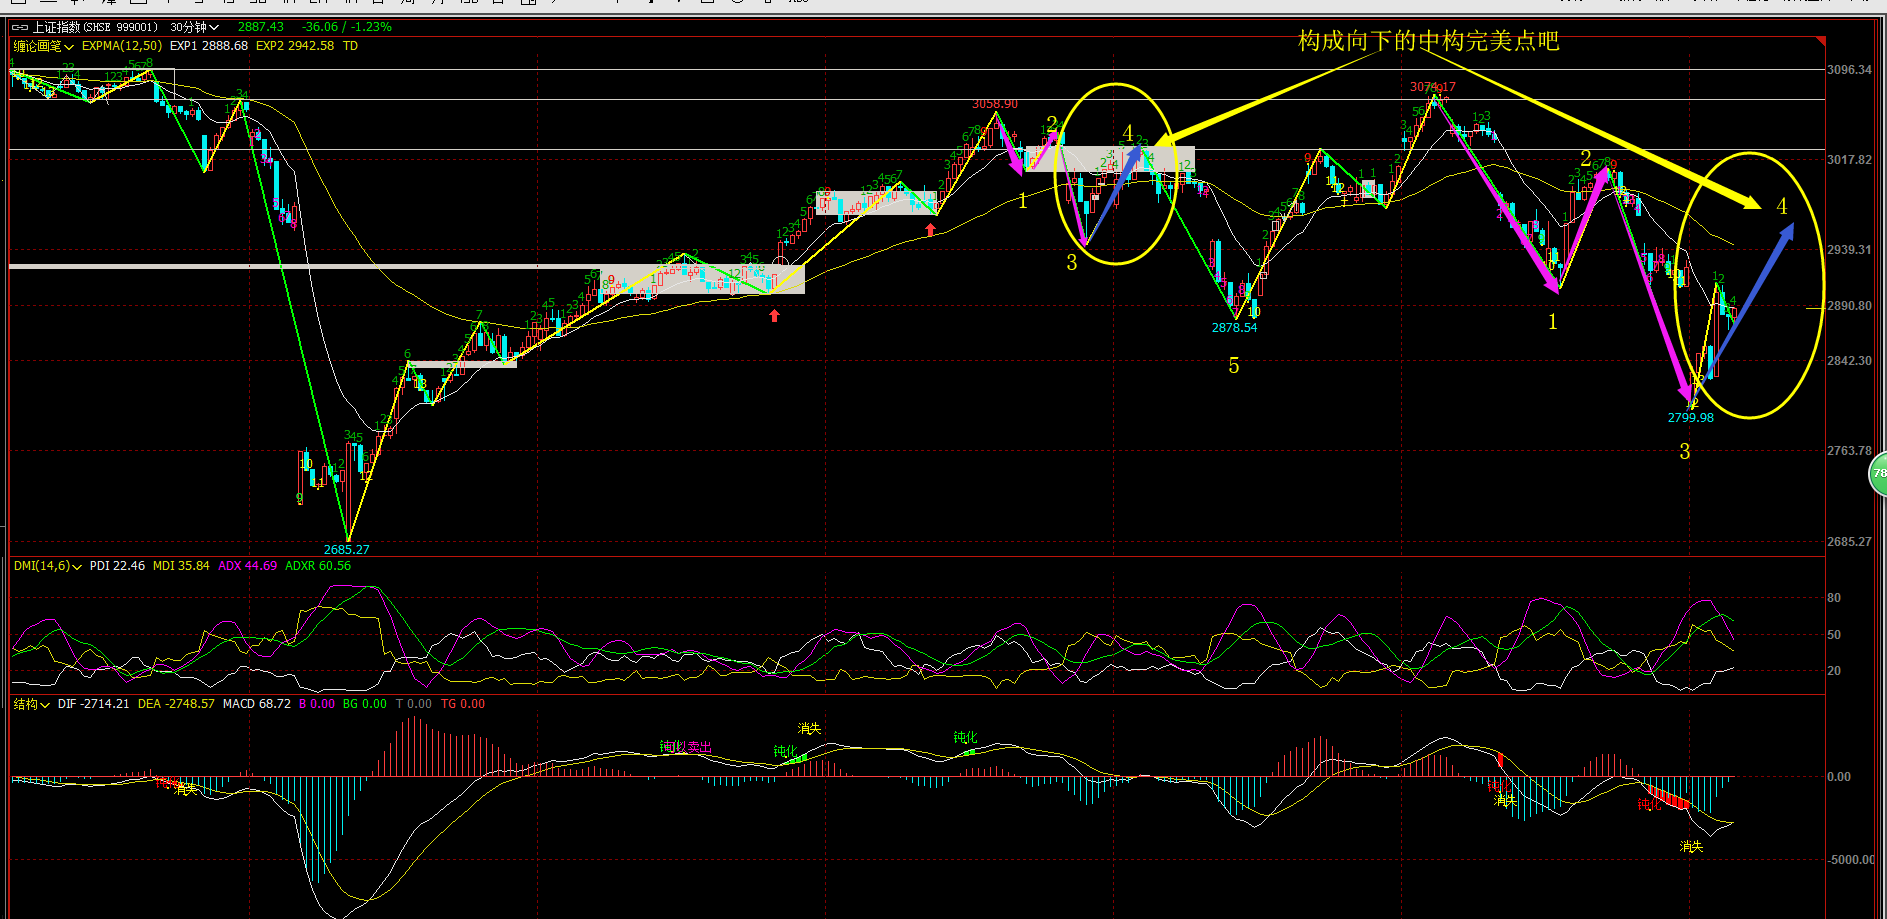Click 3096.34 on the price axis
This screenshot has height=919, width=1887.
[1849, 70]
